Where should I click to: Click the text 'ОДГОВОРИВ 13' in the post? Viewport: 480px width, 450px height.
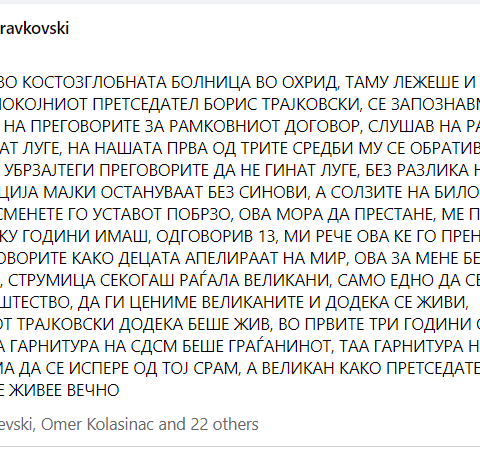[x=216, y=237]
